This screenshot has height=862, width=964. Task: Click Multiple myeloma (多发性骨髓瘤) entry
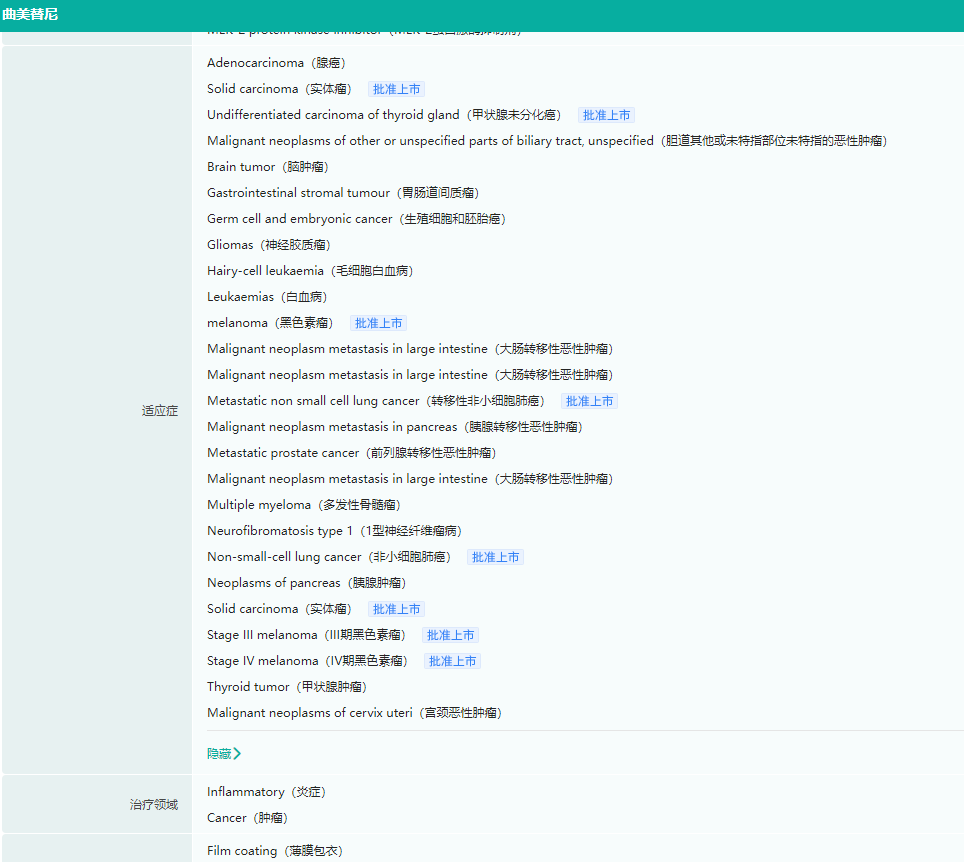(x=304, y=505)
